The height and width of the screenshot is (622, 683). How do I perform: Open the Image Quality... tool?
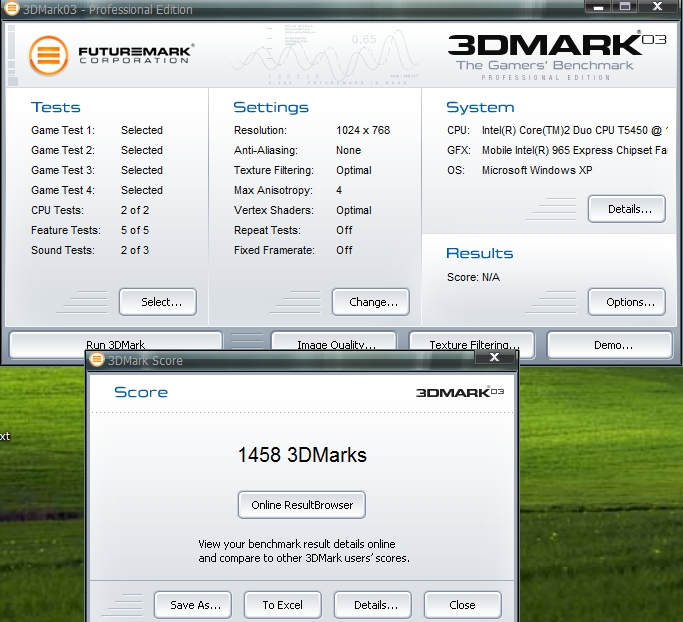(334, 341)
